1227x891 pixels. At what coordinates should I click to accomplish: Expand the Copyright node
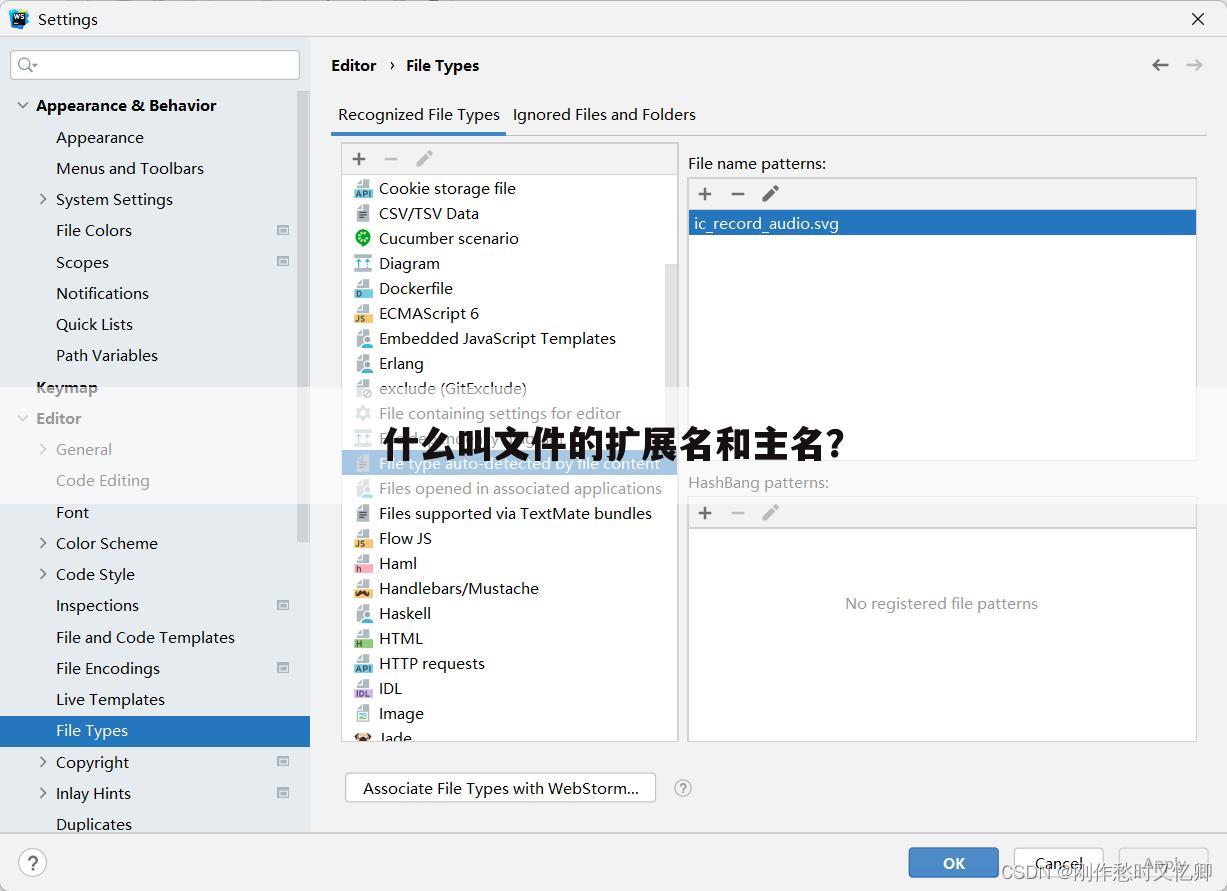click(43, 762)
